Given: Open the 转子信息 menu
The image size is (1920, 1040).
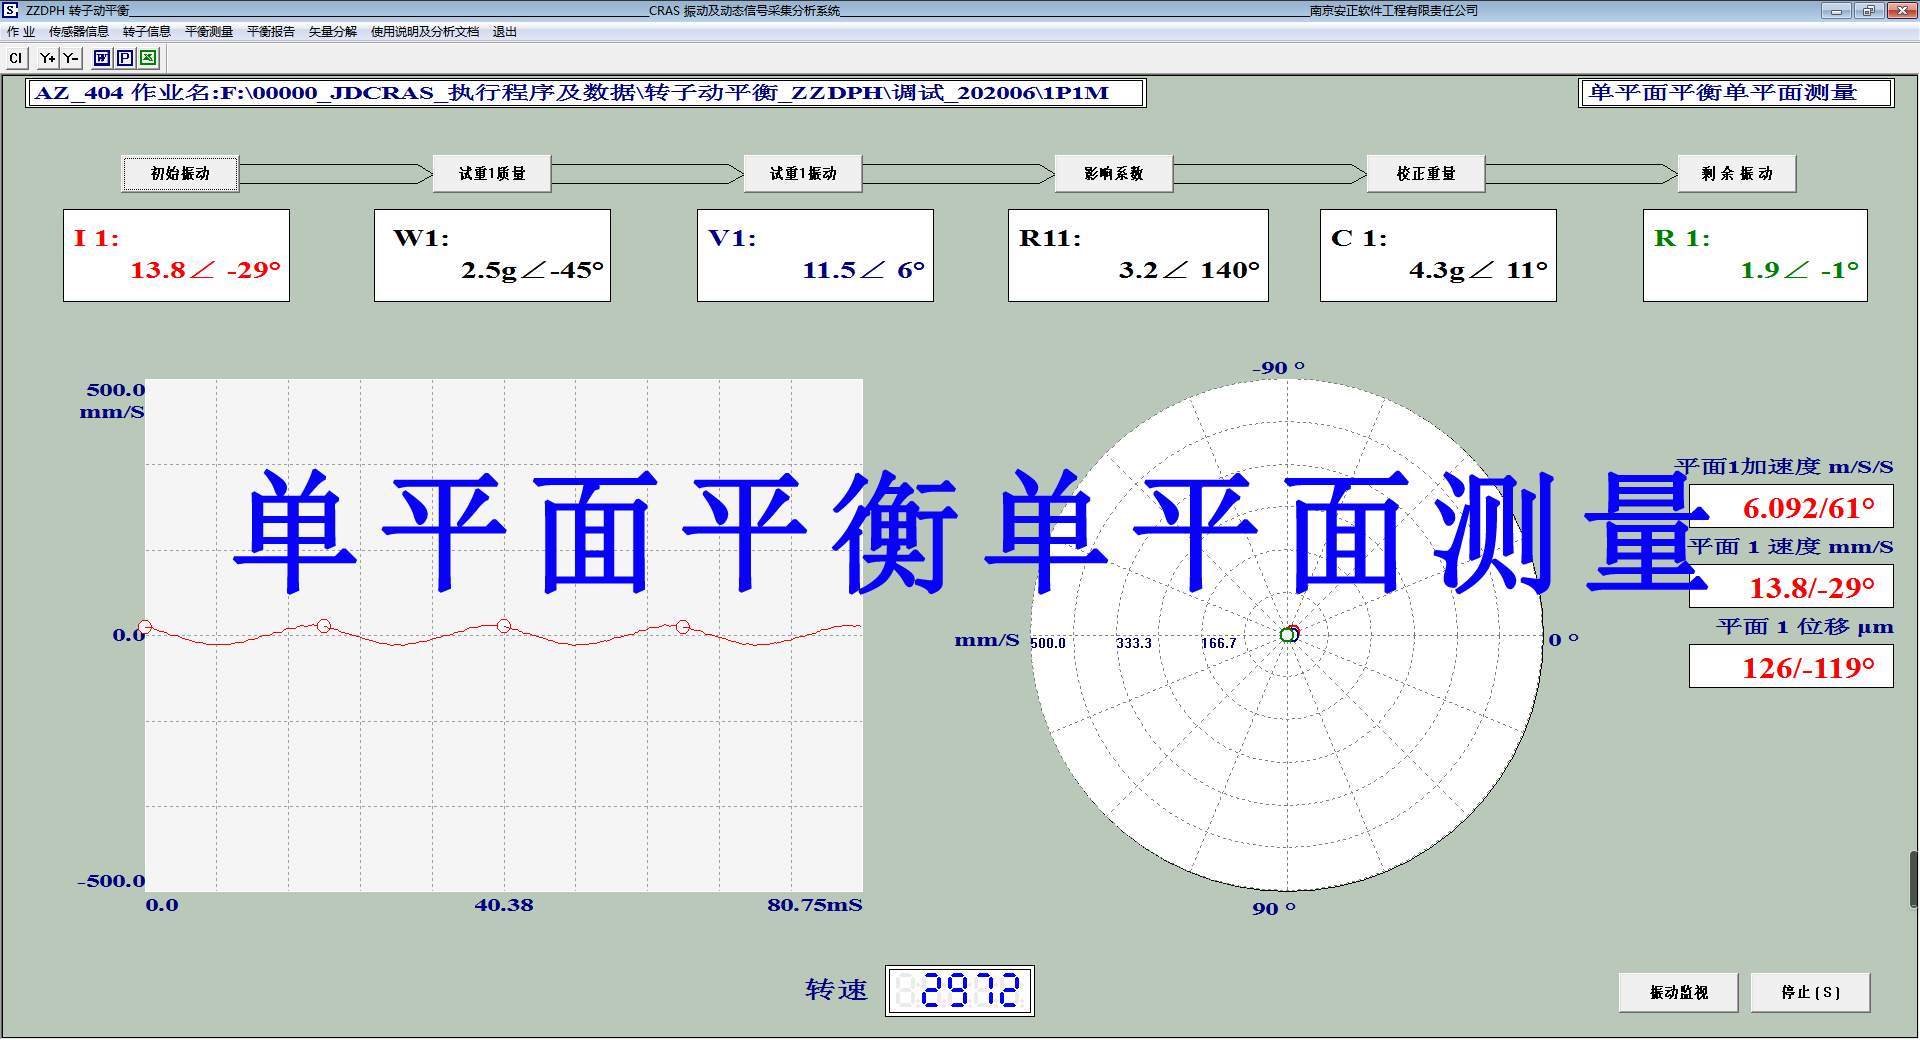Looking at the screenshot, I should [x=147, y=32].
